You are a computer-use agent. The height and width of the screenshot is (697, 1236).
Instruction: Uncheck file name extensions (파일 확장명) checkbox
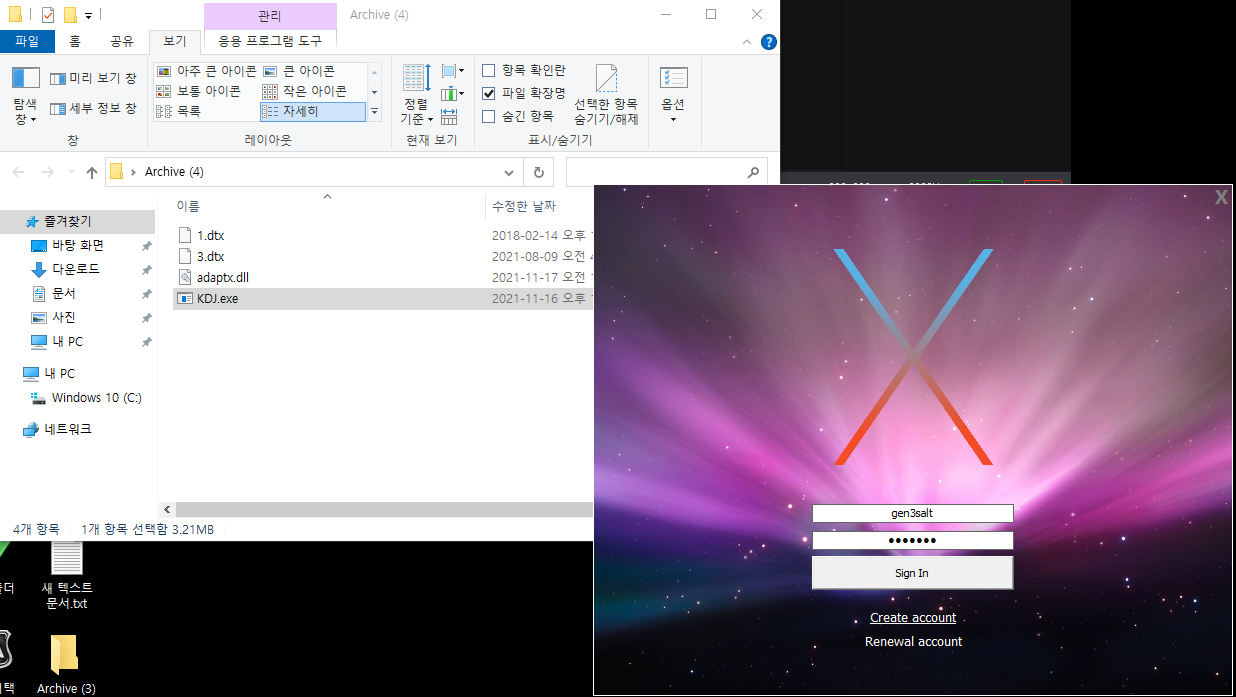click(489, 93)
